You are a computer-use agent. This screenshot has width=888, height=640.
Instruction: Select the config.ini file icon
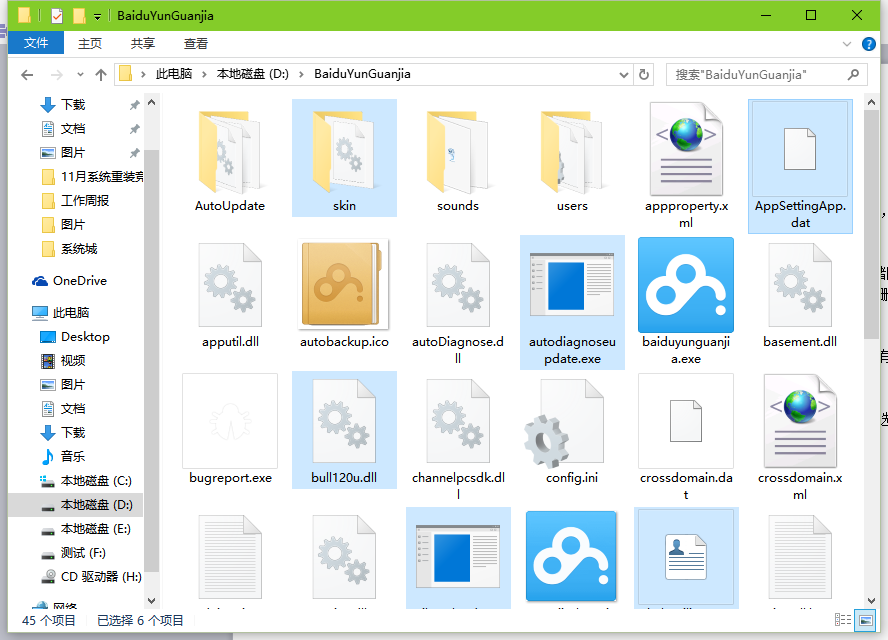click(x=564, y=424)
